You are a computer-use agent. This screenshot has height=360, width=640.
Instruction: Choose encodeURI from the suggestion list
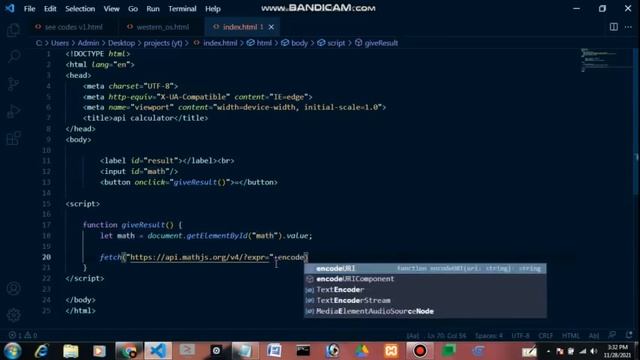click(x=425, y=269)
